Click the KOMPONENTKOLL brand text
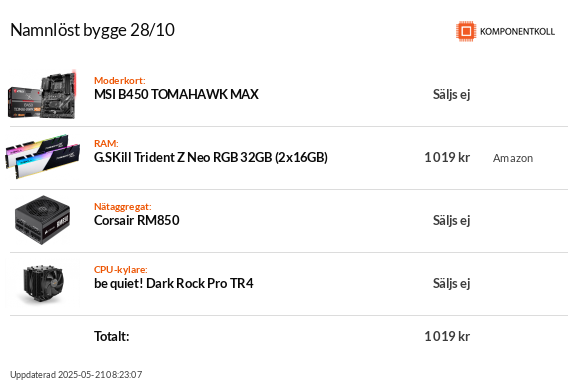This screenshot has height=388, width=577. coord(517,32)
